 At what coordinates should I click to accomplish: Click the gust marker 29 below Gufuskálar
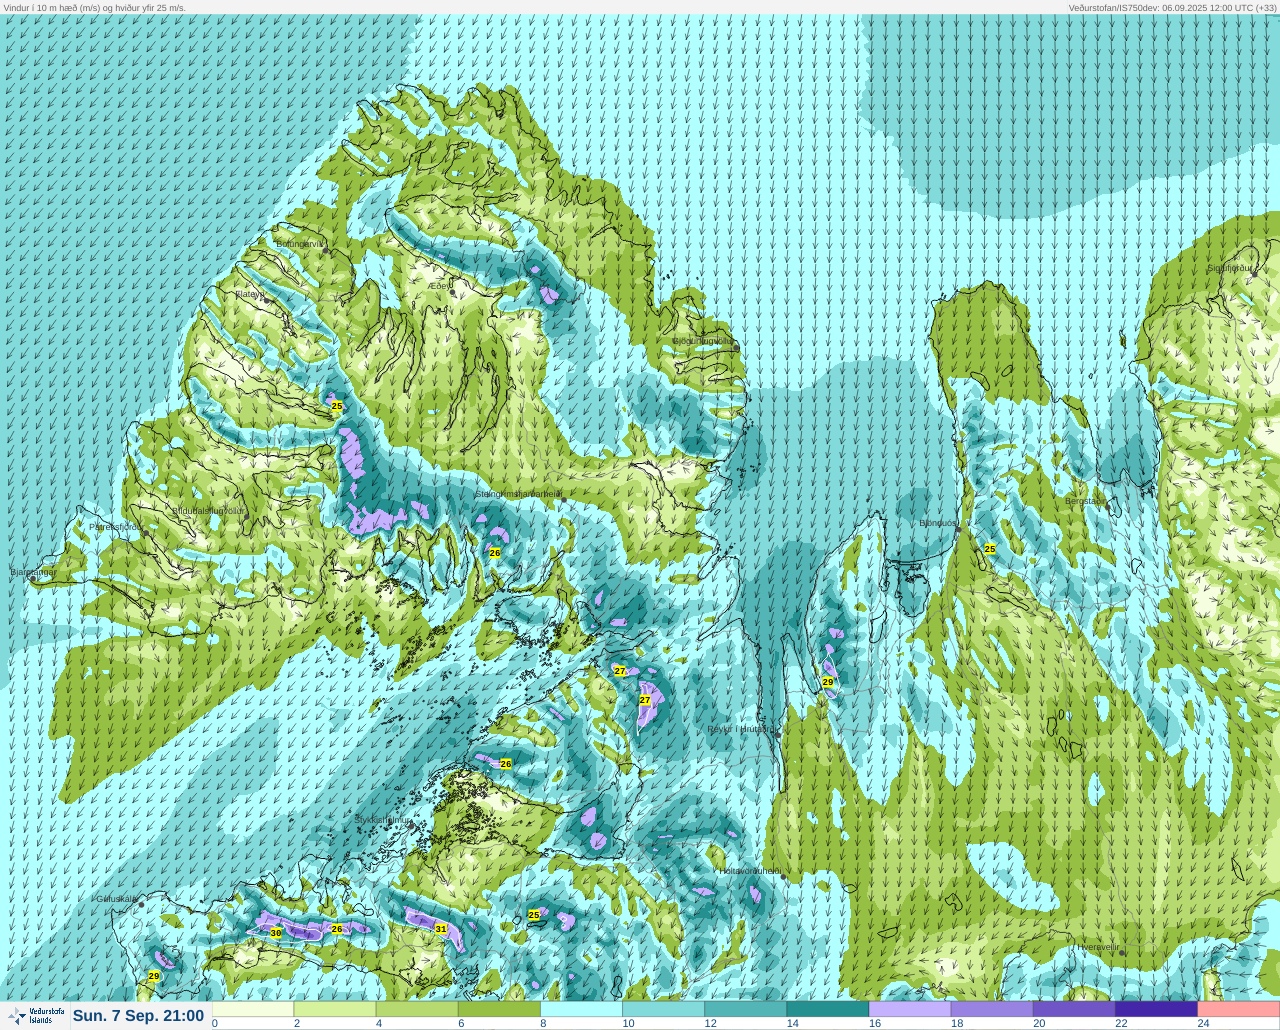tap(154, 976)
